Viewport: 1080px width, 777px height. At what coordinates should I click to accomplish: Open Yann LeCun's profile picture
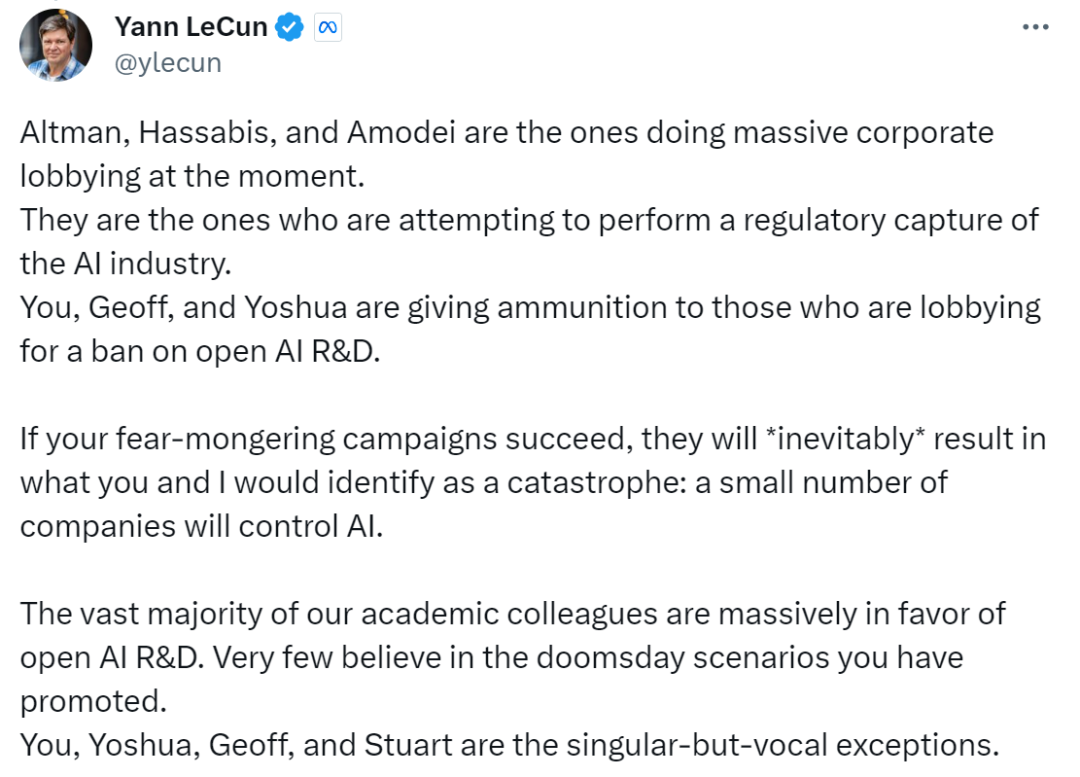pos(56,45)
